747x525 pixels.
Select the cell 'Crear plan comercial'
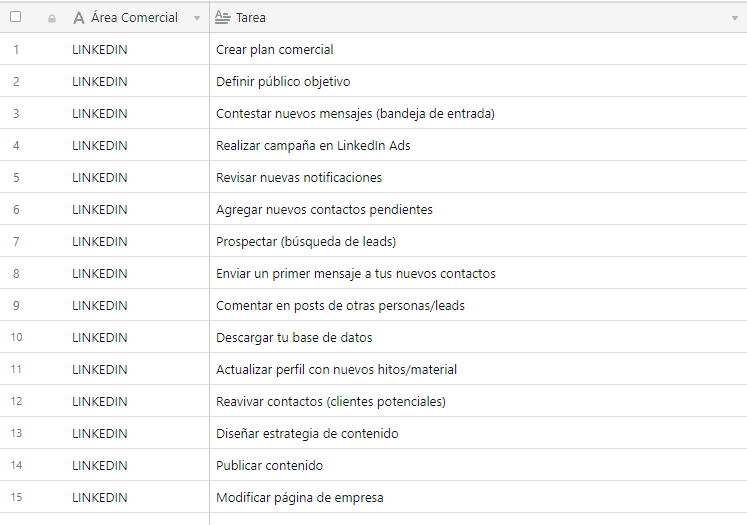478,49
